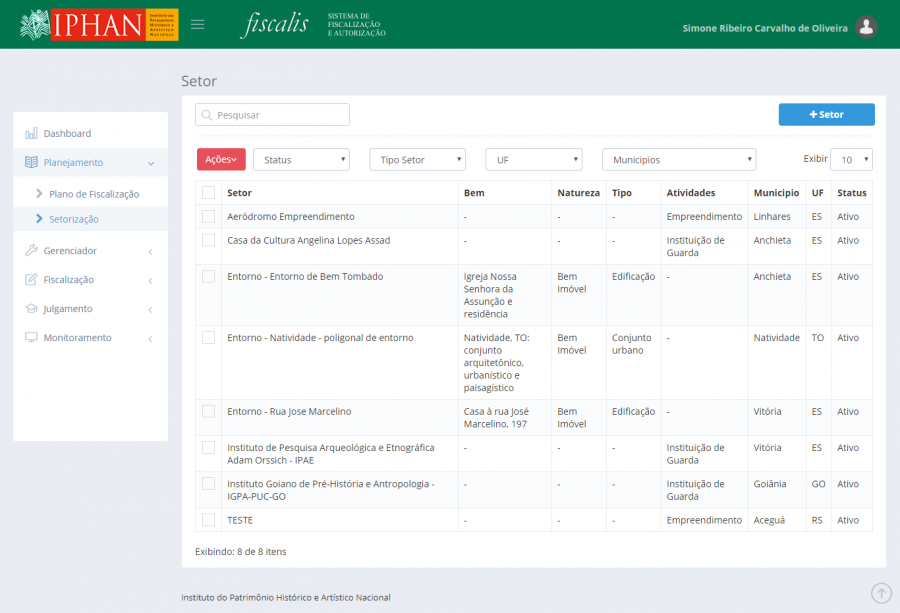Select the TESTE row checkbox
The height and width of the screenshot is (613, 900).
(x=208, y=520)
